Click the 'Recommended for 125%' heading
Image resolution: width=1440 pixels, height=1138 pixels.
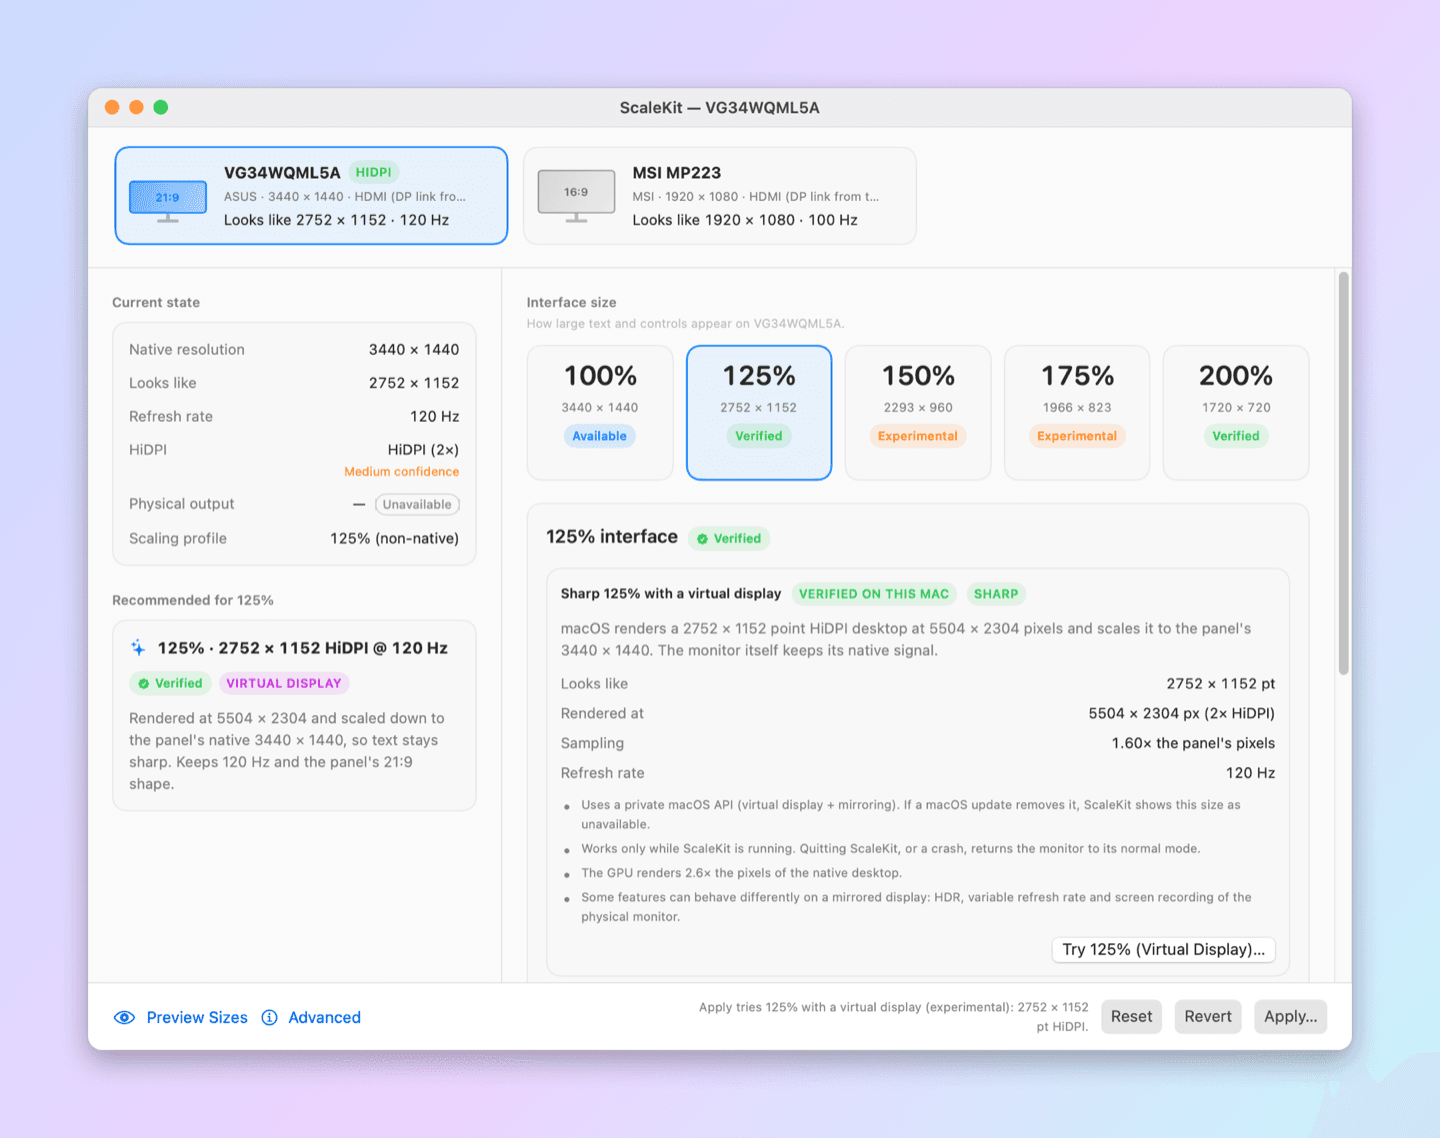[193, 600]
